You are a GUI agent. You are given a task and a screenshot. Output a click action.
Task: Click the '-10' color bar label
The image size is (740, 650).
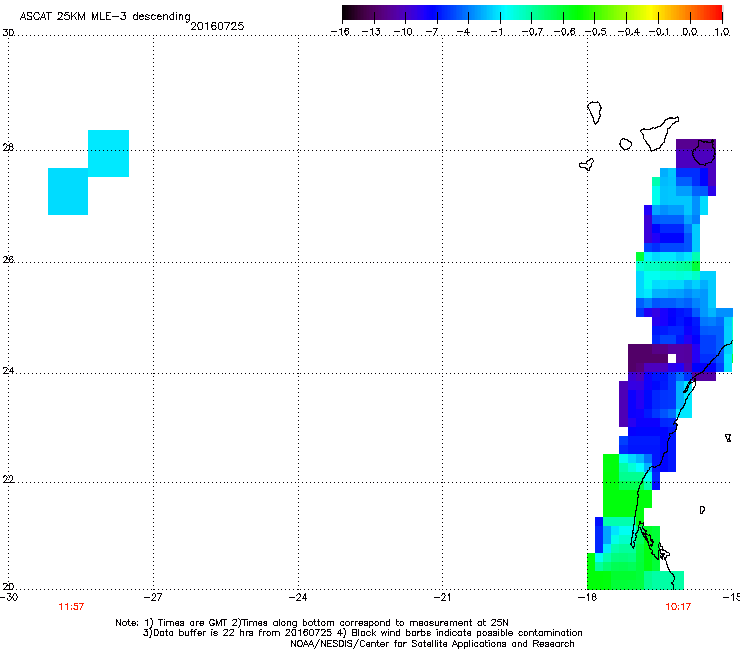pyautogui.click(x=403, y=32)
